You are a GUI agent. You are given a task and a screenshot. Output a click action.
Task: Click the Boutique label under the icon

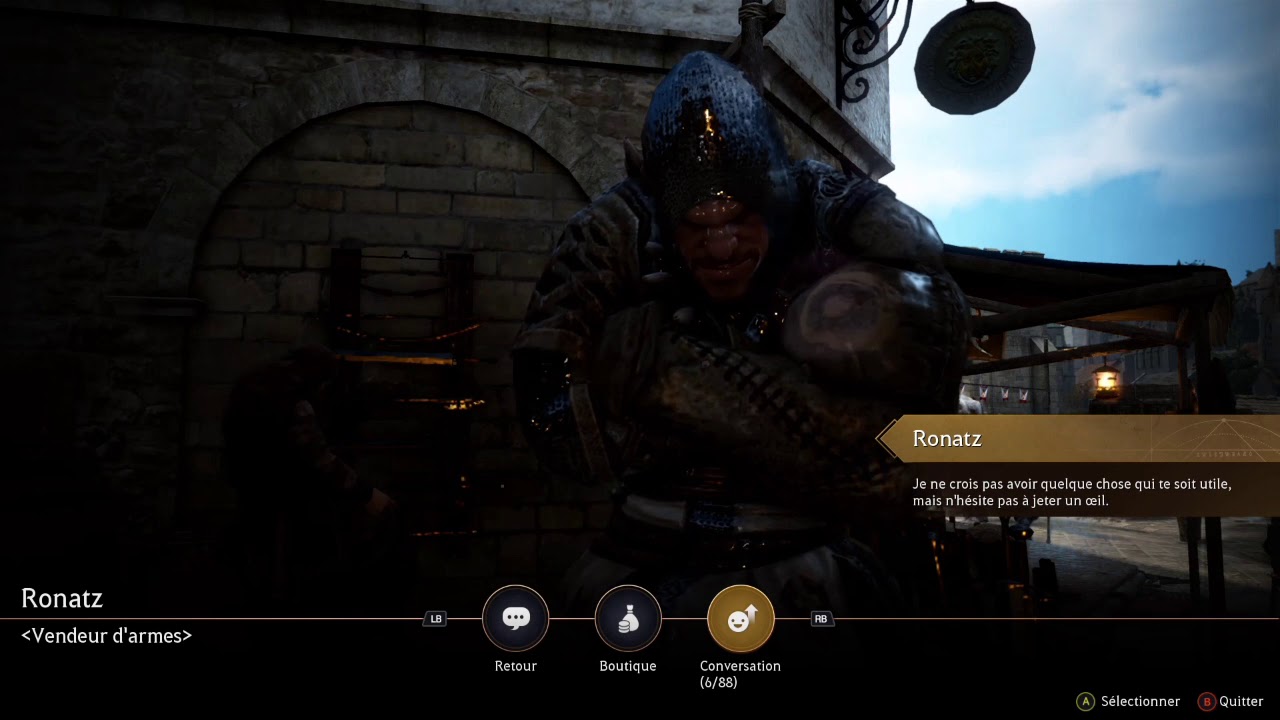628,666
